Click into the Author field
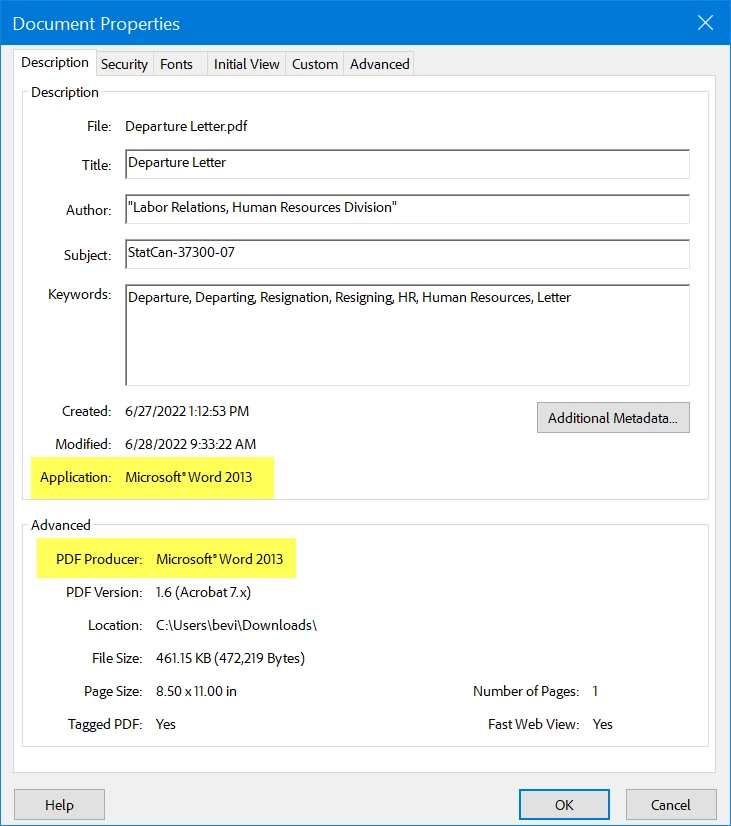 (x=407, y=209)
